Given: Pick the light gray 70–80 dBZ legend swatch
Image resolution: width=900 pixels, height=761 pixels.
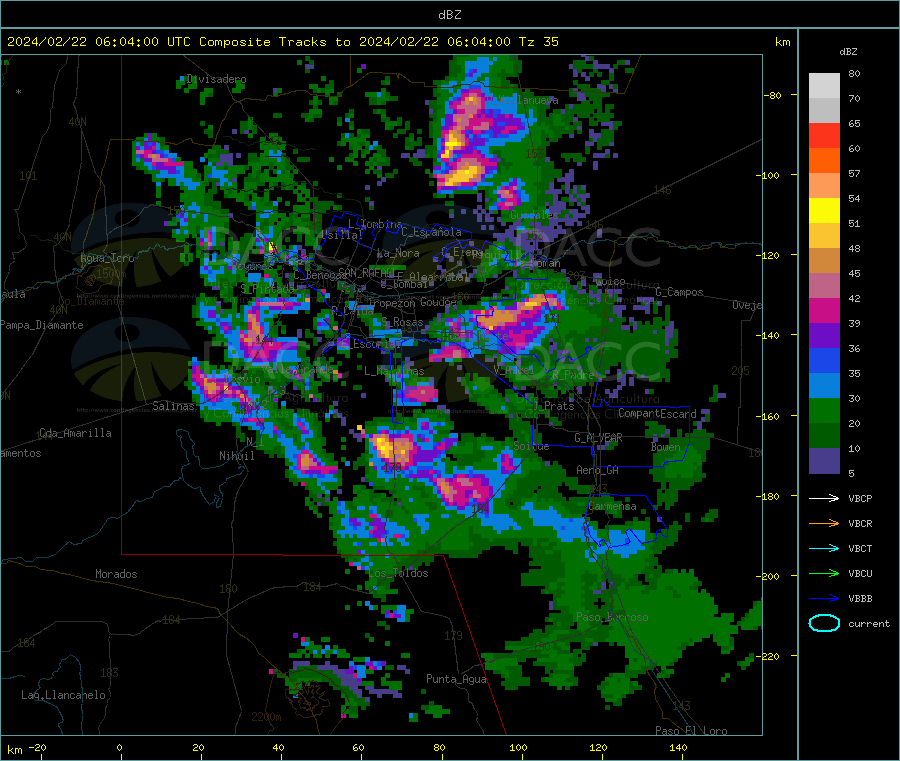Looking at the screenshot, I should click(x=824, y=86).
